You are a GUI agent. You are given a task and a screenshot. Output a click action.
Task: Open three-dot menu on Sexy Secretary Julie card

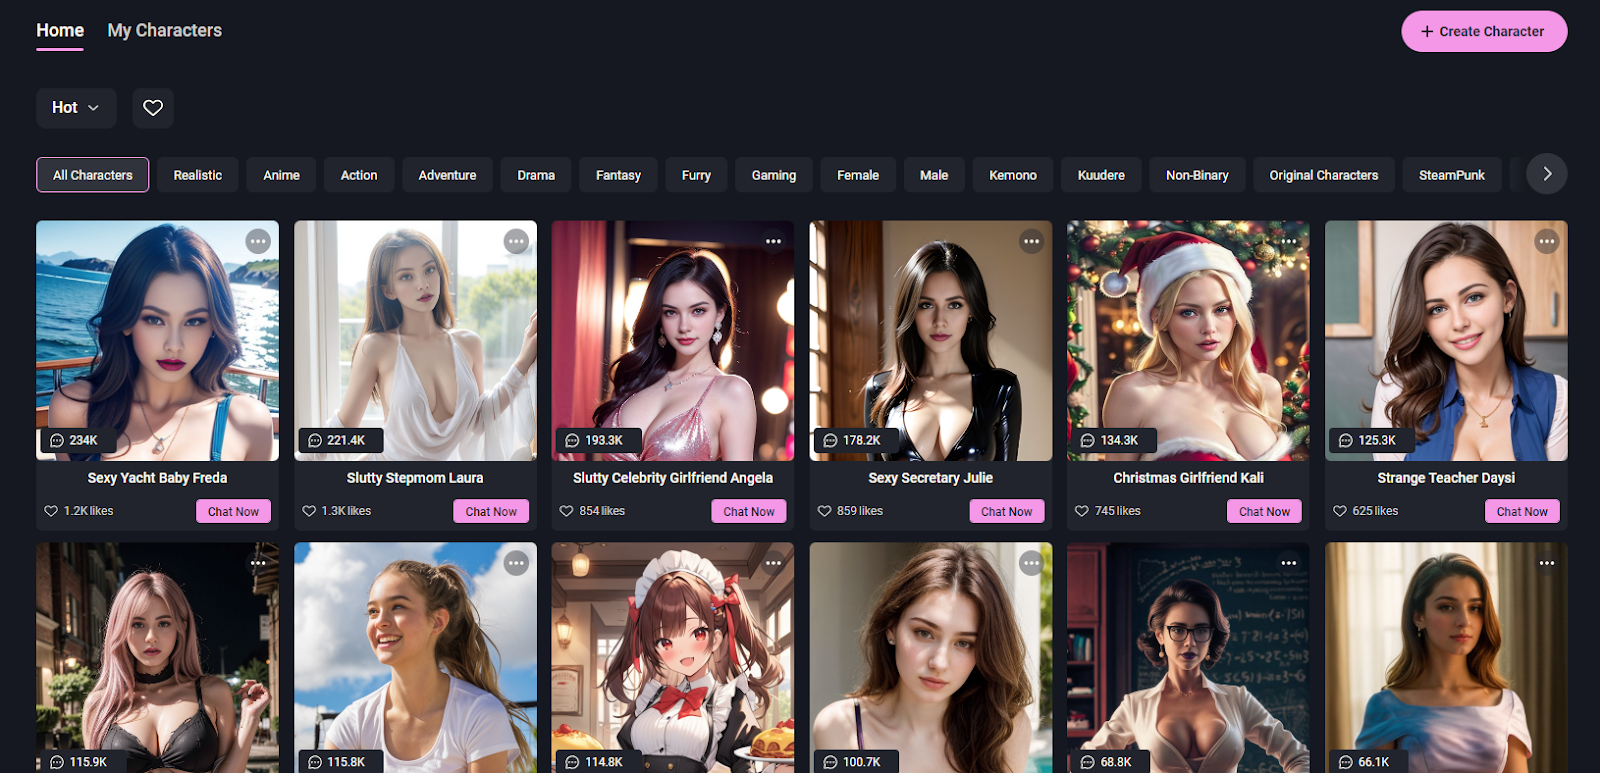tap(1031, 241)
